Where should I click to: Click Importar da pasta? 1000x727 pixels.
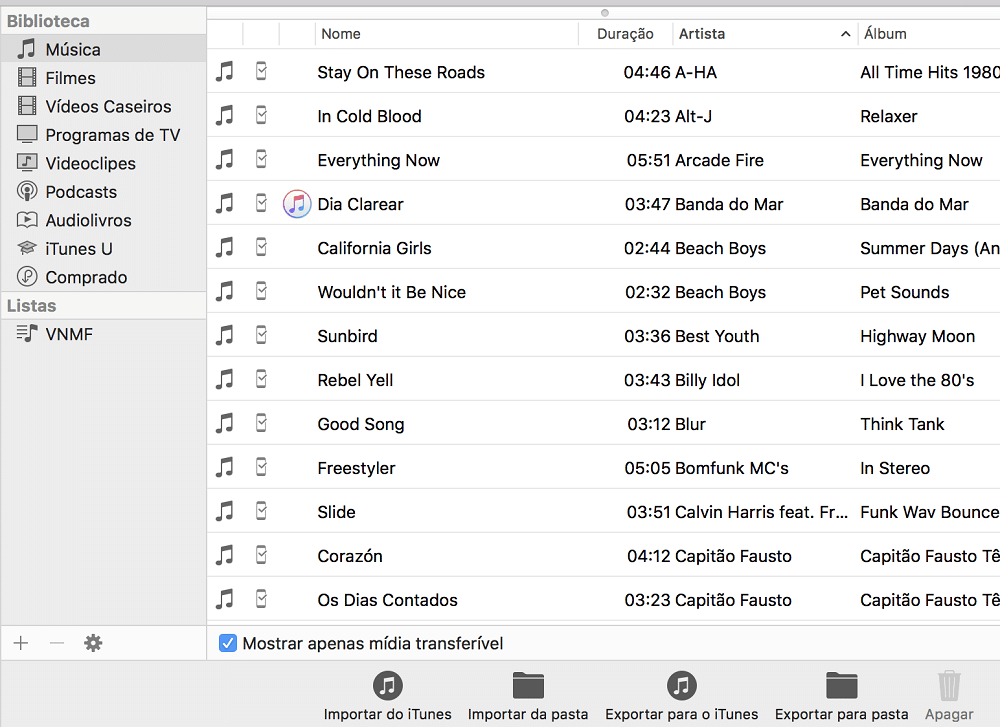click(528, 696)
